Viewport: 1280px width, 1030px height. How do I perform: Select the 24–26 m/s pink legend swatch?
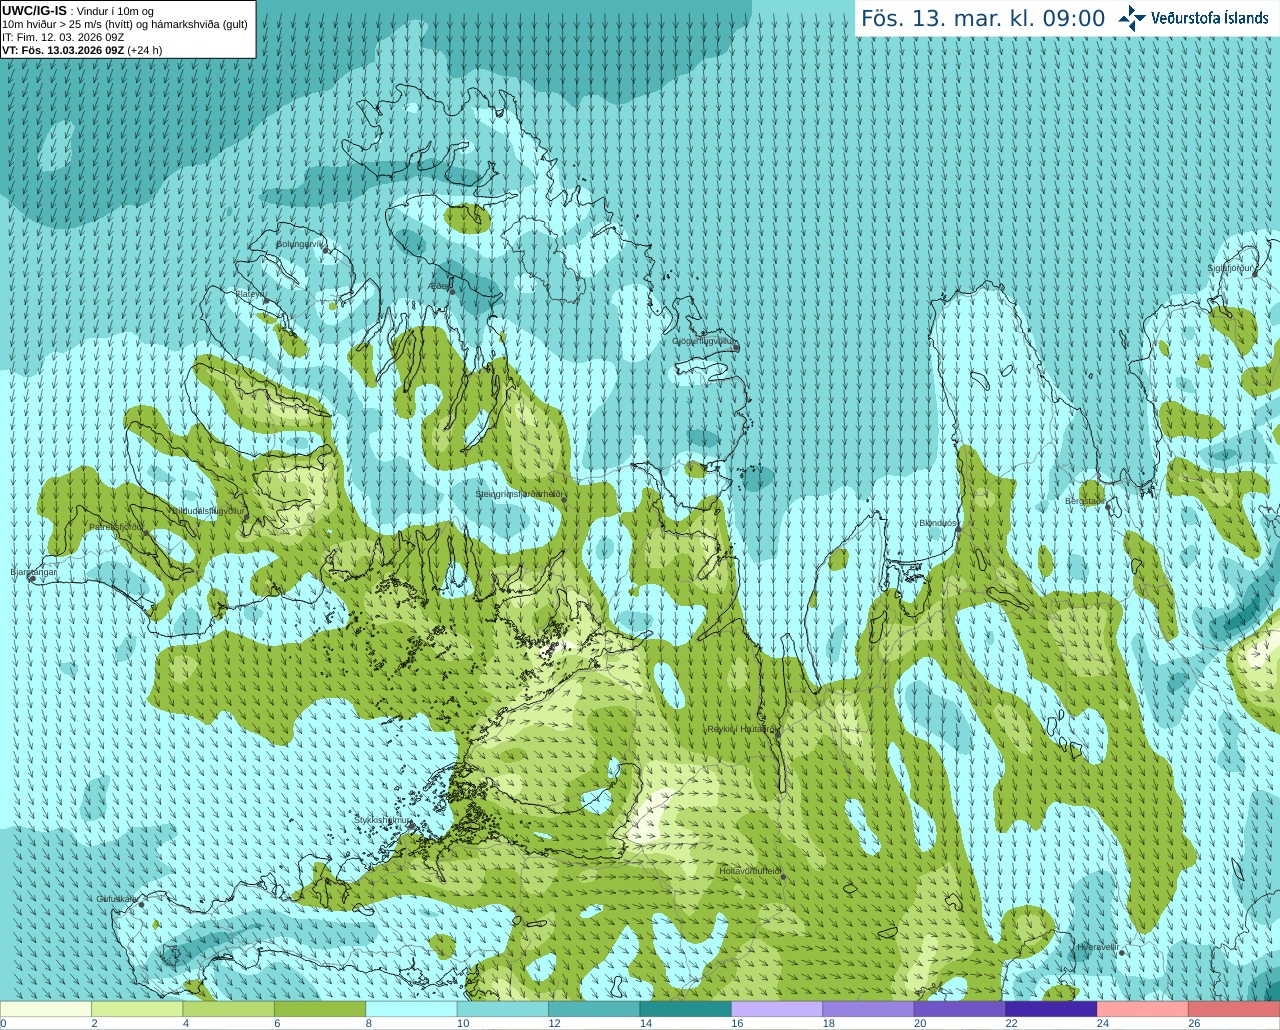point(1143,1009)
